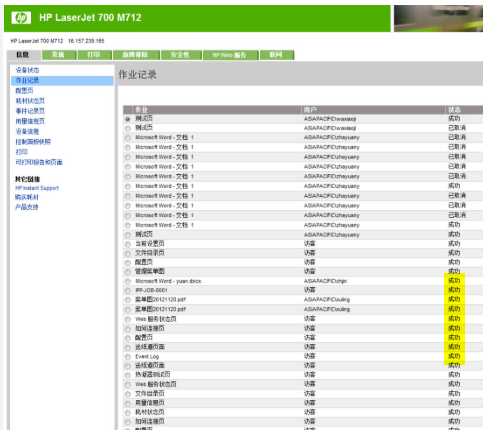Screen dimensions: 483x430
Task: Select radio for Microsoft Word - yuan.docx
Action: point(128,282)
